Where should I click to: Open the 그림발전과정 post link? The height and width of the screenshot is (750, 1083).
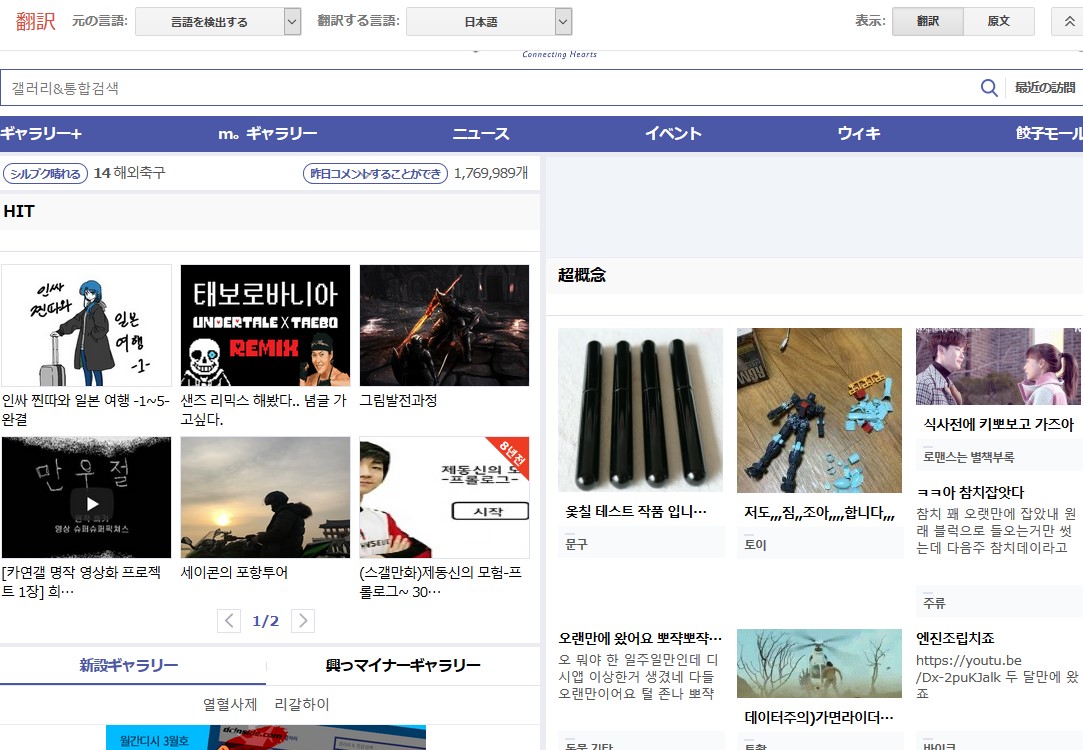[398, 400]
